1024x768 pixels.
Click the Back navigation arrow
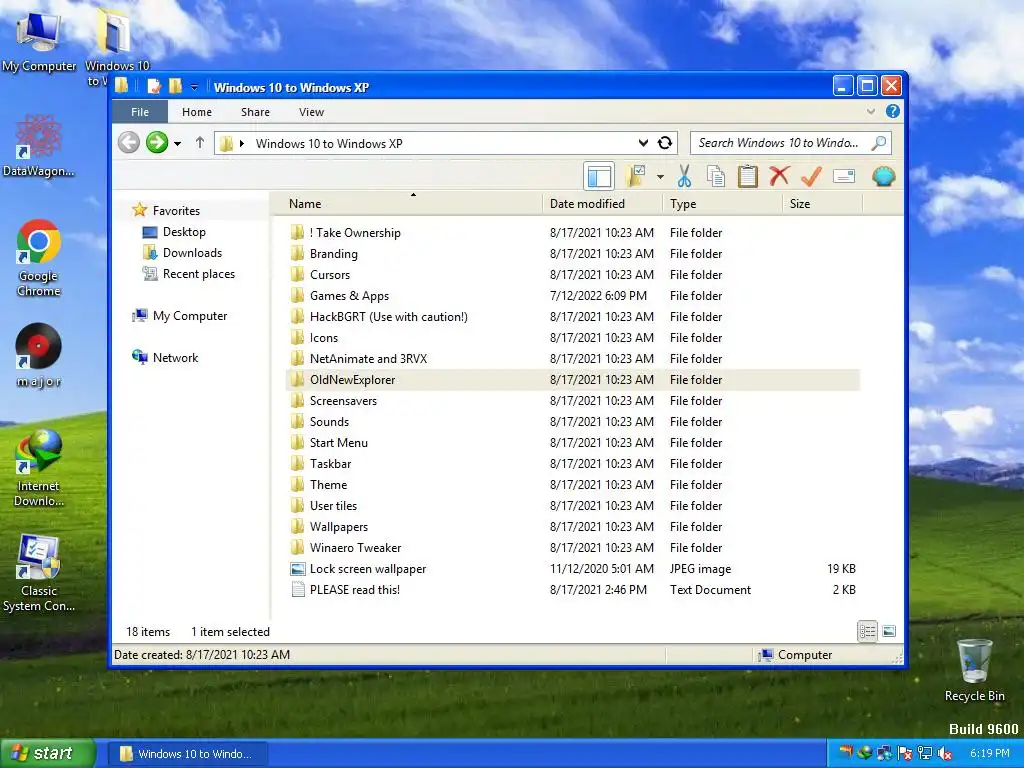129,142
